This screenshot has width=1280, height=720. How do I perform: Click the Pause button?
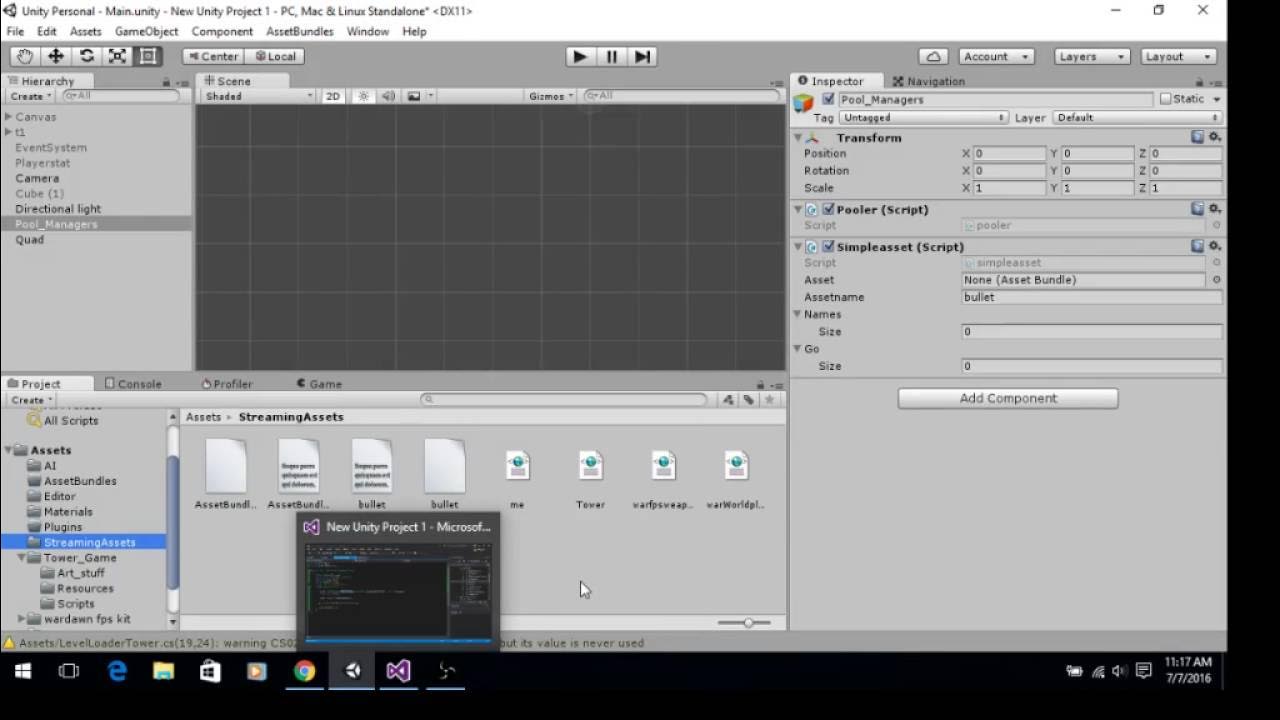[612, 57]
